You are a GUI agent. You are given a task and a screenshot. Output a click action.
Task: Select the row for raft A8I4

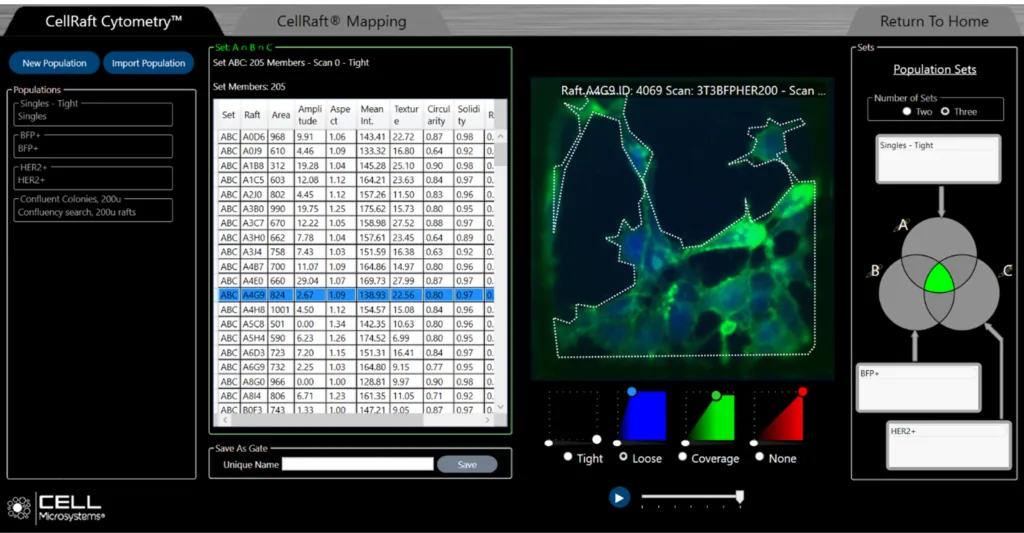(x=355, y=396)
